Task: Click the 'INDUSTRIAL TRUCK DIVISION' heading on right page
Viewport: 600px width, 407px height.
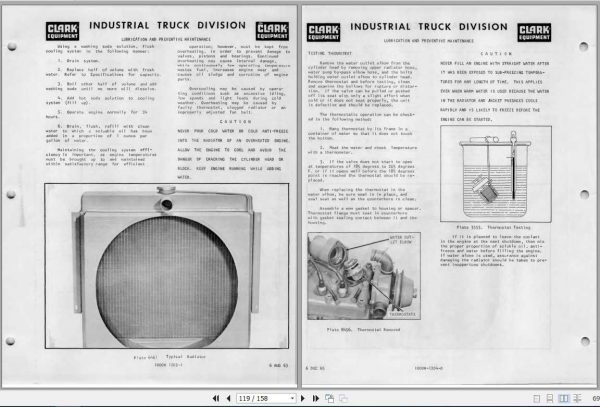Action: click(x=429, y=27)
